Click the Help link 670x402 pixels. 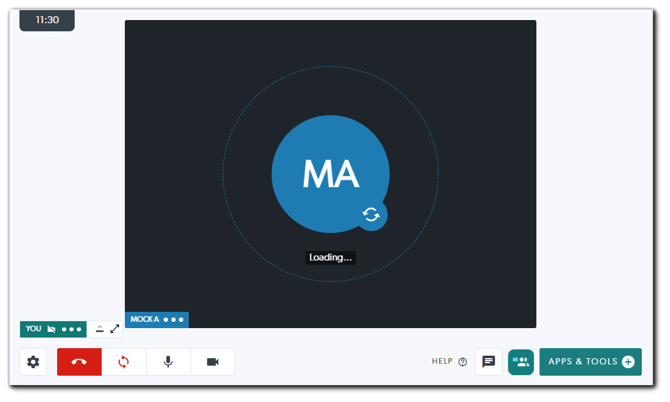[448, 362]
